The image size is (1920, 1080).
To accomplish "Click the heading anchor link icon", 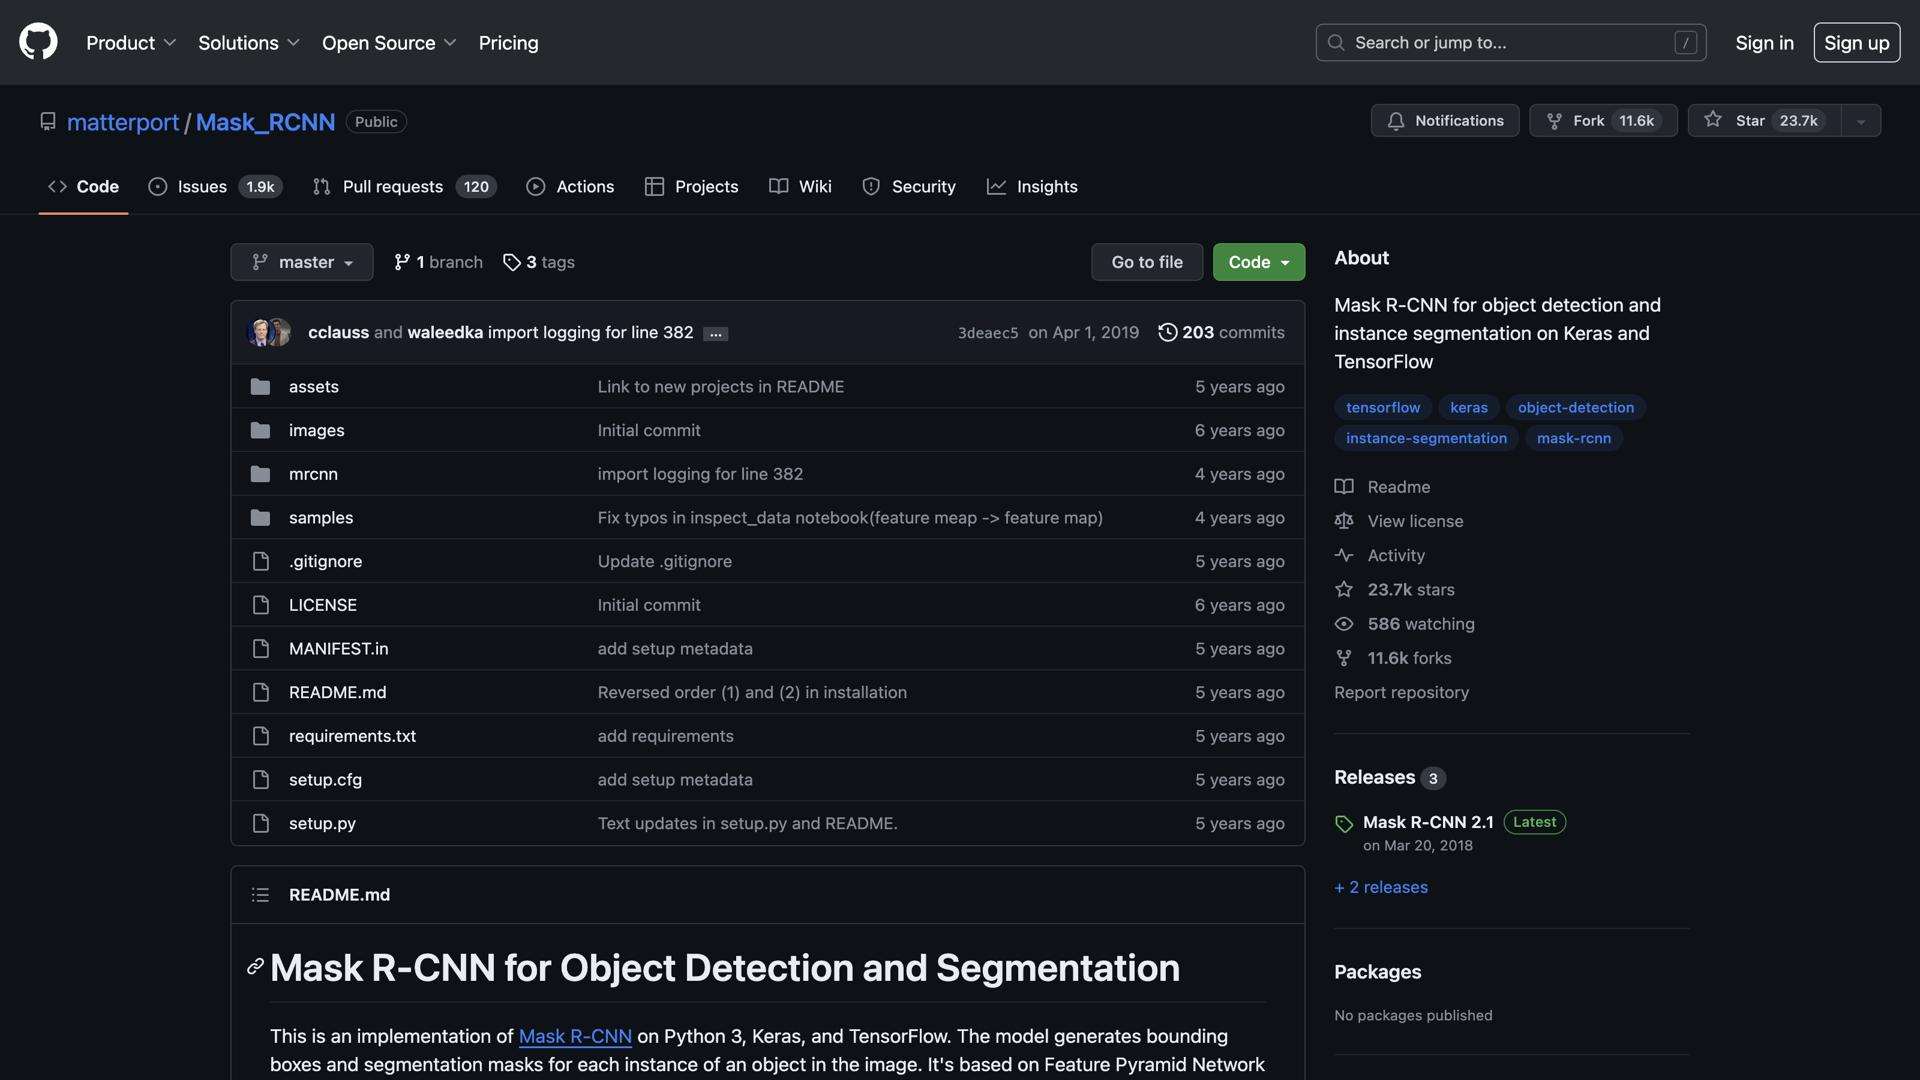I will tap(255, 967).
